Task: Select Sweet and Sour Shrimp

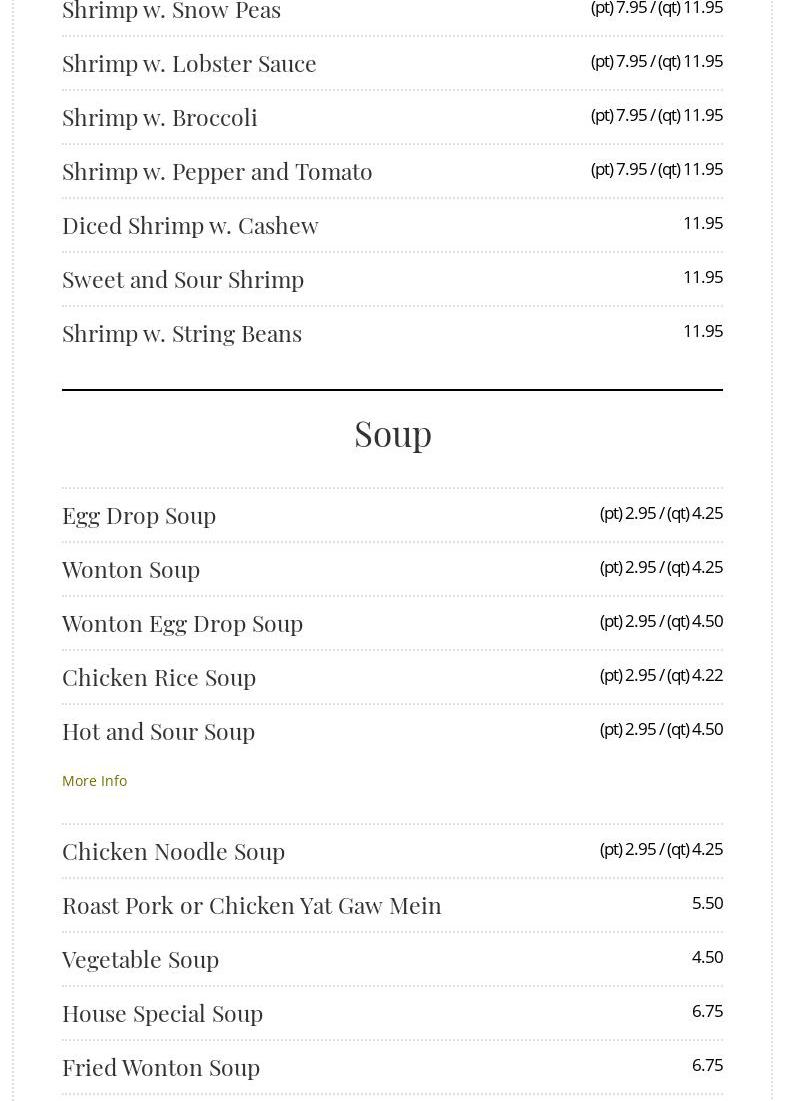Action: pyautogui.click(x=183, y=279)
